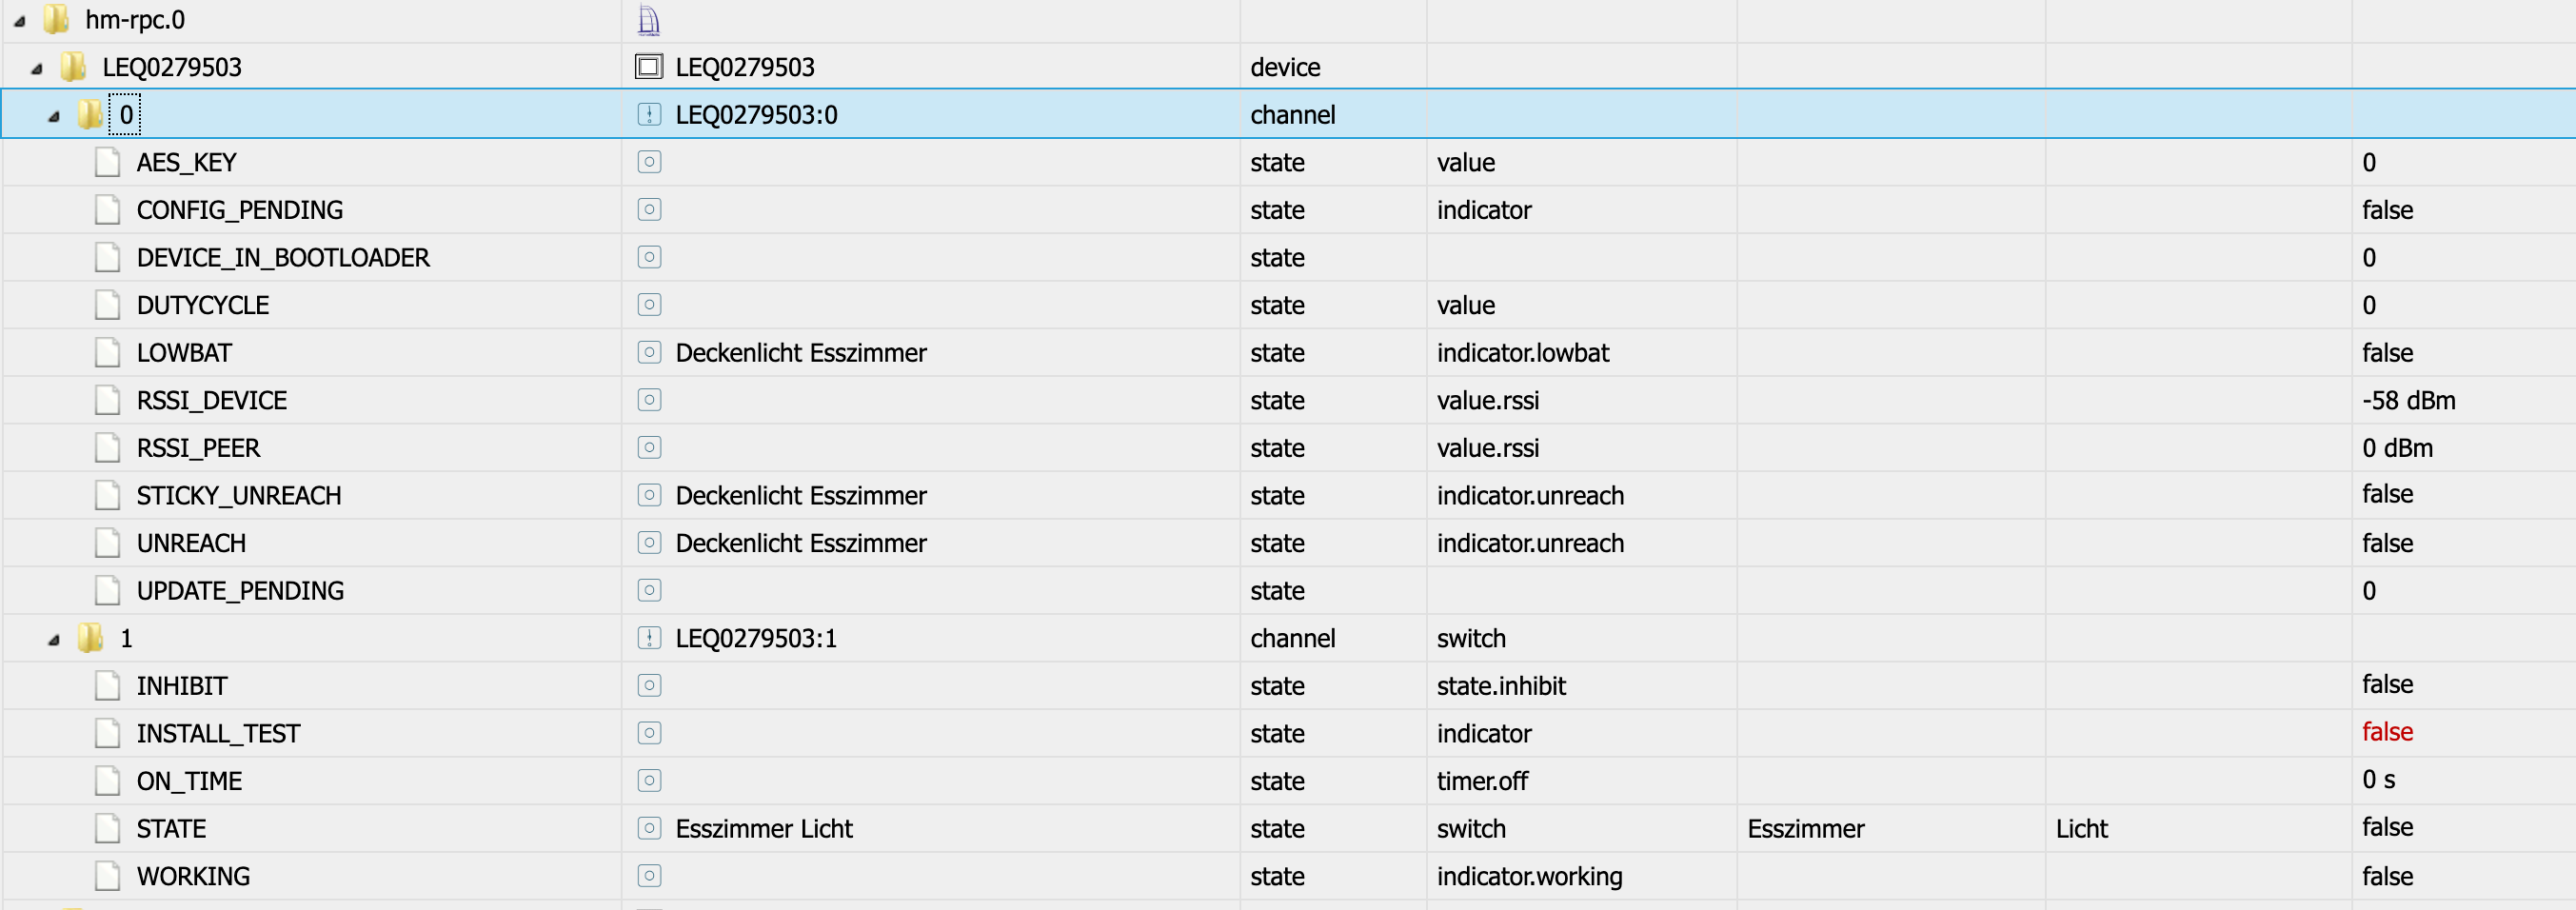Click the channel icon next to LEQ0279503:1
2576x910 pixels.
649,638
